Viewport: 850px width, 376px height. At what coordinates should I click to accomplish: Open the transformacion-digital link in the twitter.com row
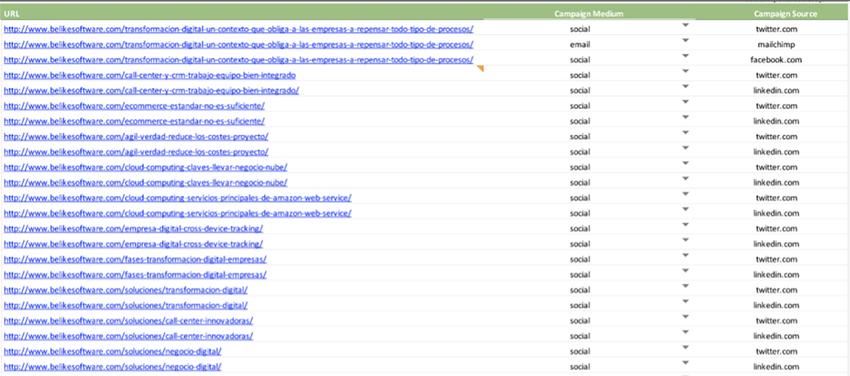(x=239, y=29)
